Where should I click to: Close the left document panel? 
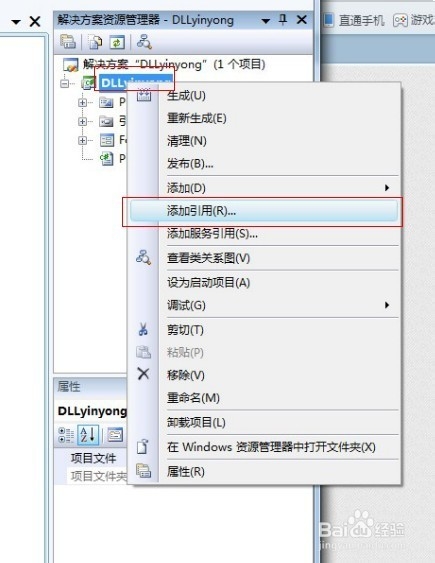click(x=35, y=22)
